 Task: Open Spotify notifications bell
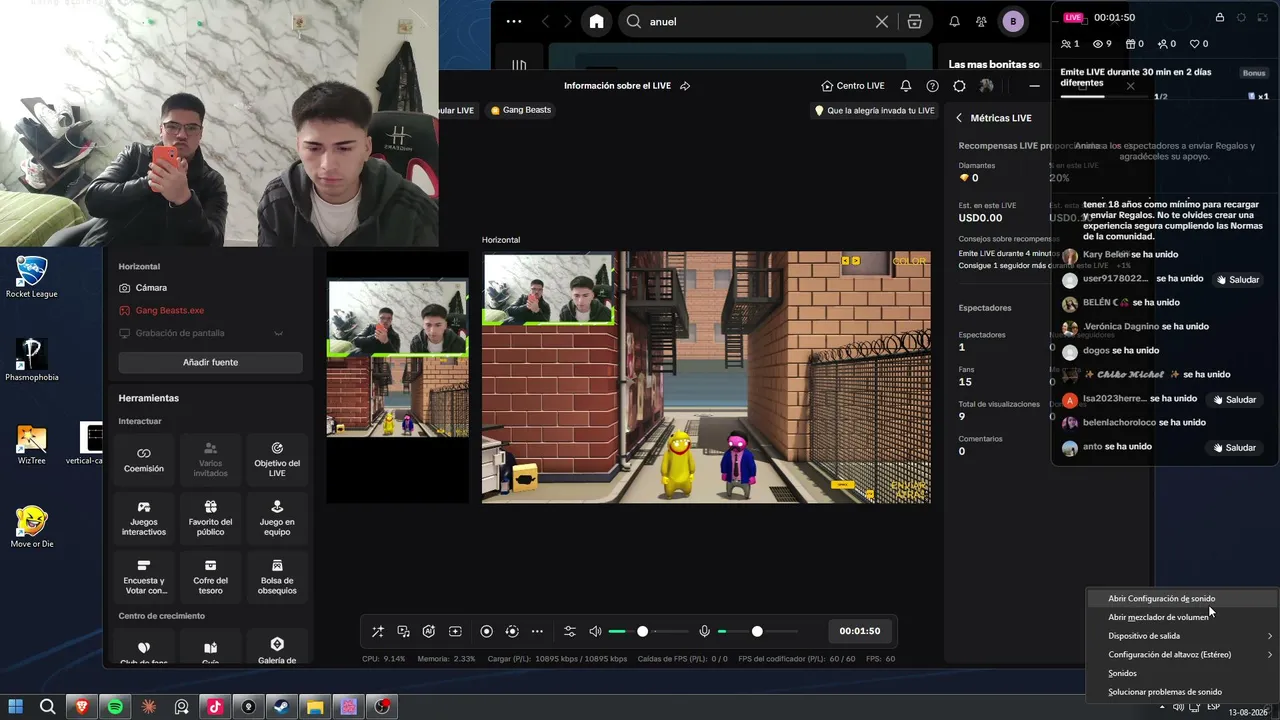(x=954, y=21)
